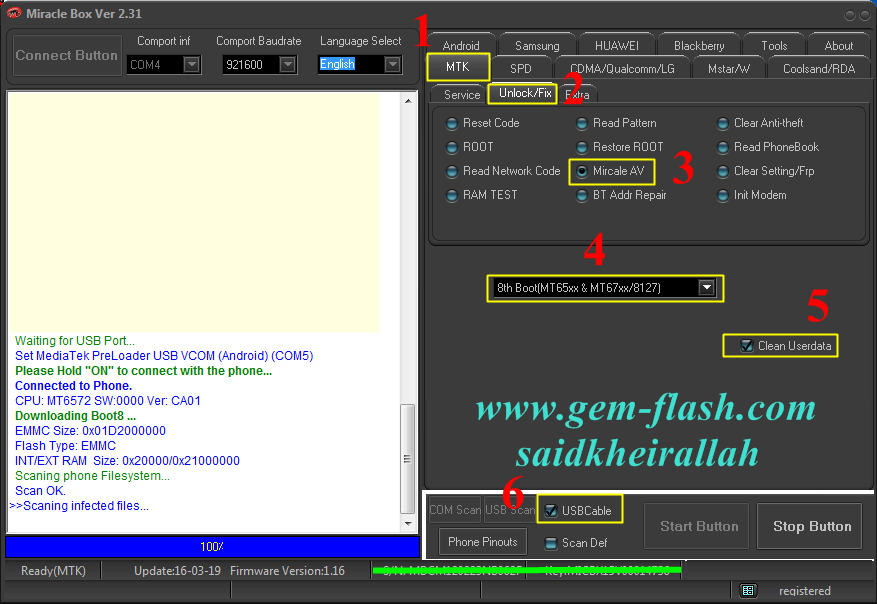This screenshot has height=604, width=877.
Task: Click the 'Ready(MTK)' status text
Action: click(x=53, y=571)
